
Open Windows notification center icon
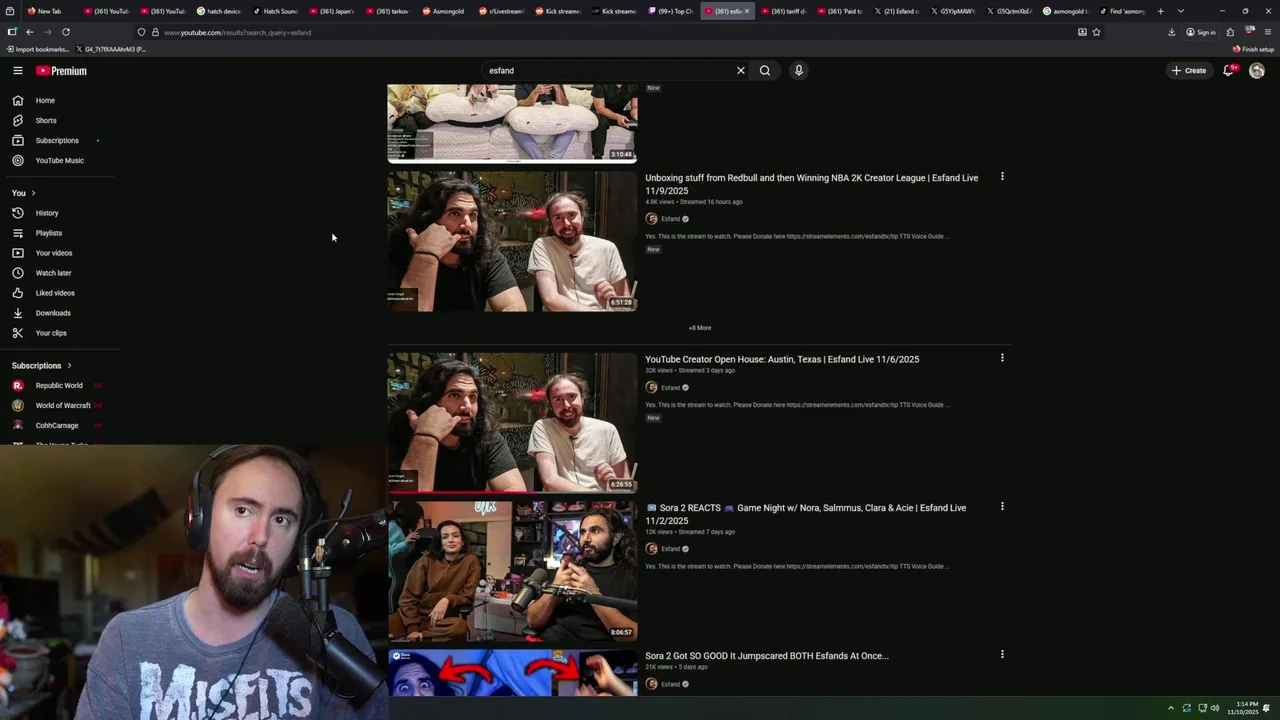click(1267, 708)
